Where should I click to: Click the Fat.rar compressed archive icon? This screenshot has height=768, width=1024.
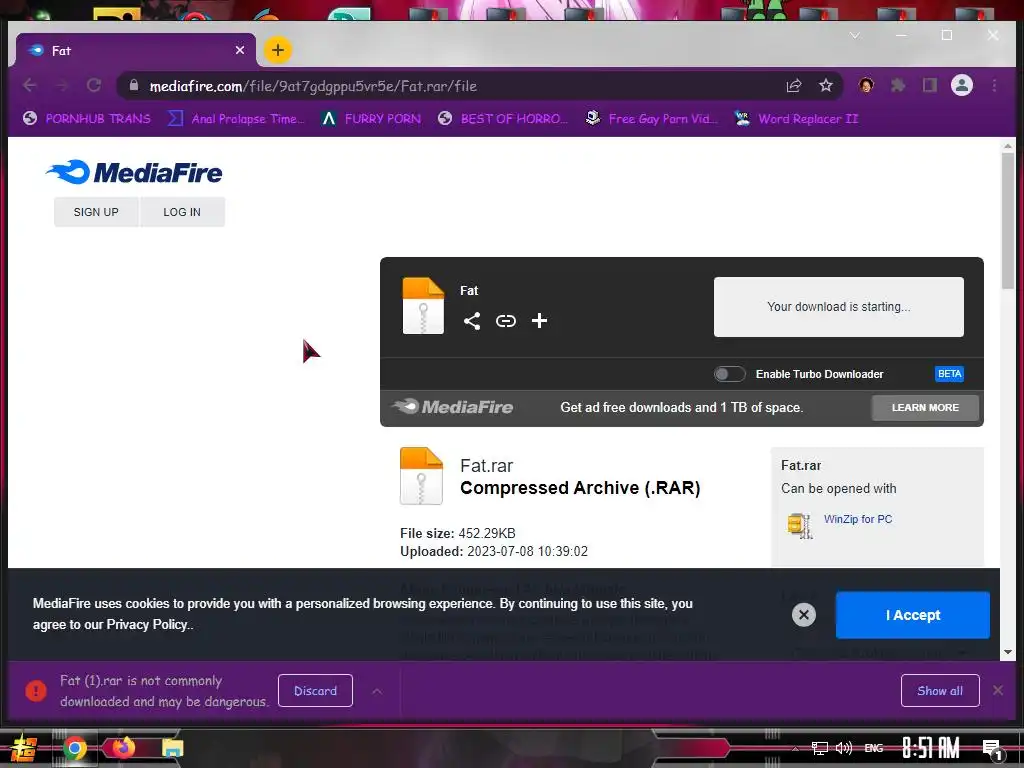(x=421, y=476)
